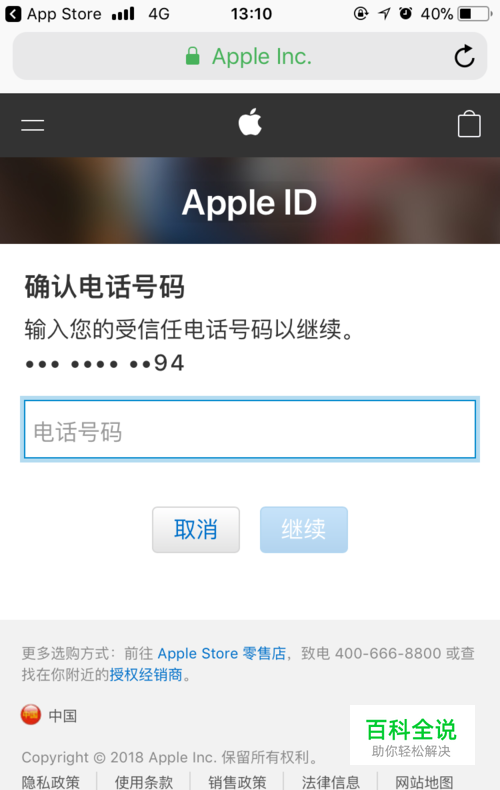Reload the page with refresh icon
500x790 pixels.
pos(464,56)
